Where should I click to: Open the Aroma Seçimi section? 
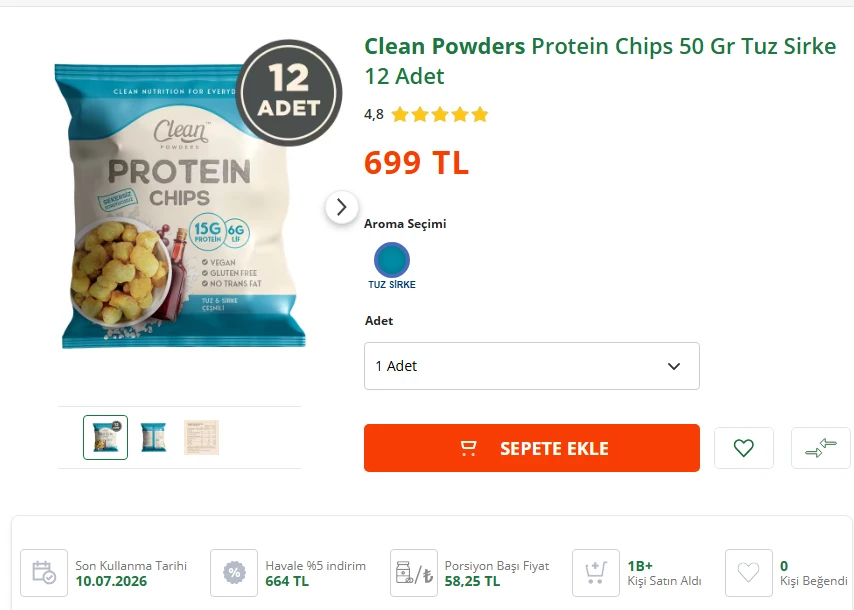[406, 223]
